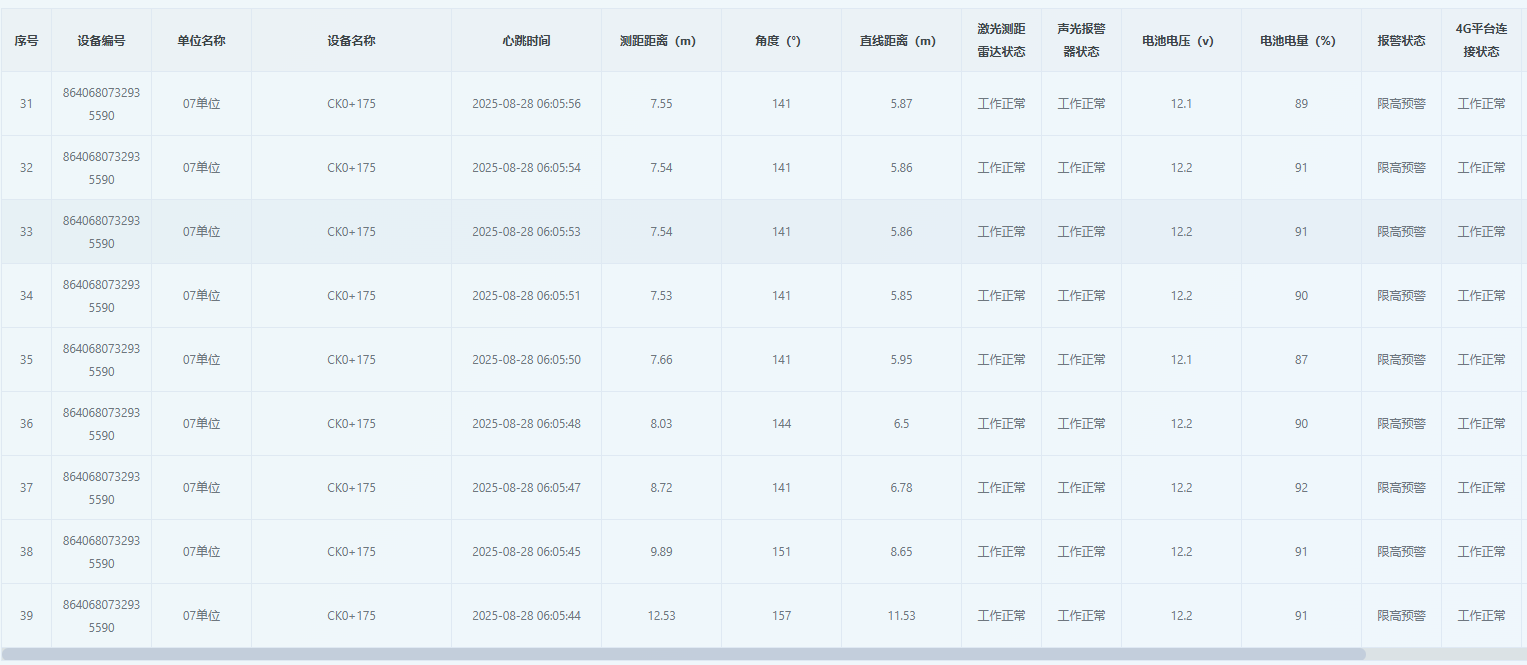This screenshot has height=665, width=1527.
Task: Click 限高预警 alarm status in row 36
Action: pyautogui.click(x=1401, y=424)
